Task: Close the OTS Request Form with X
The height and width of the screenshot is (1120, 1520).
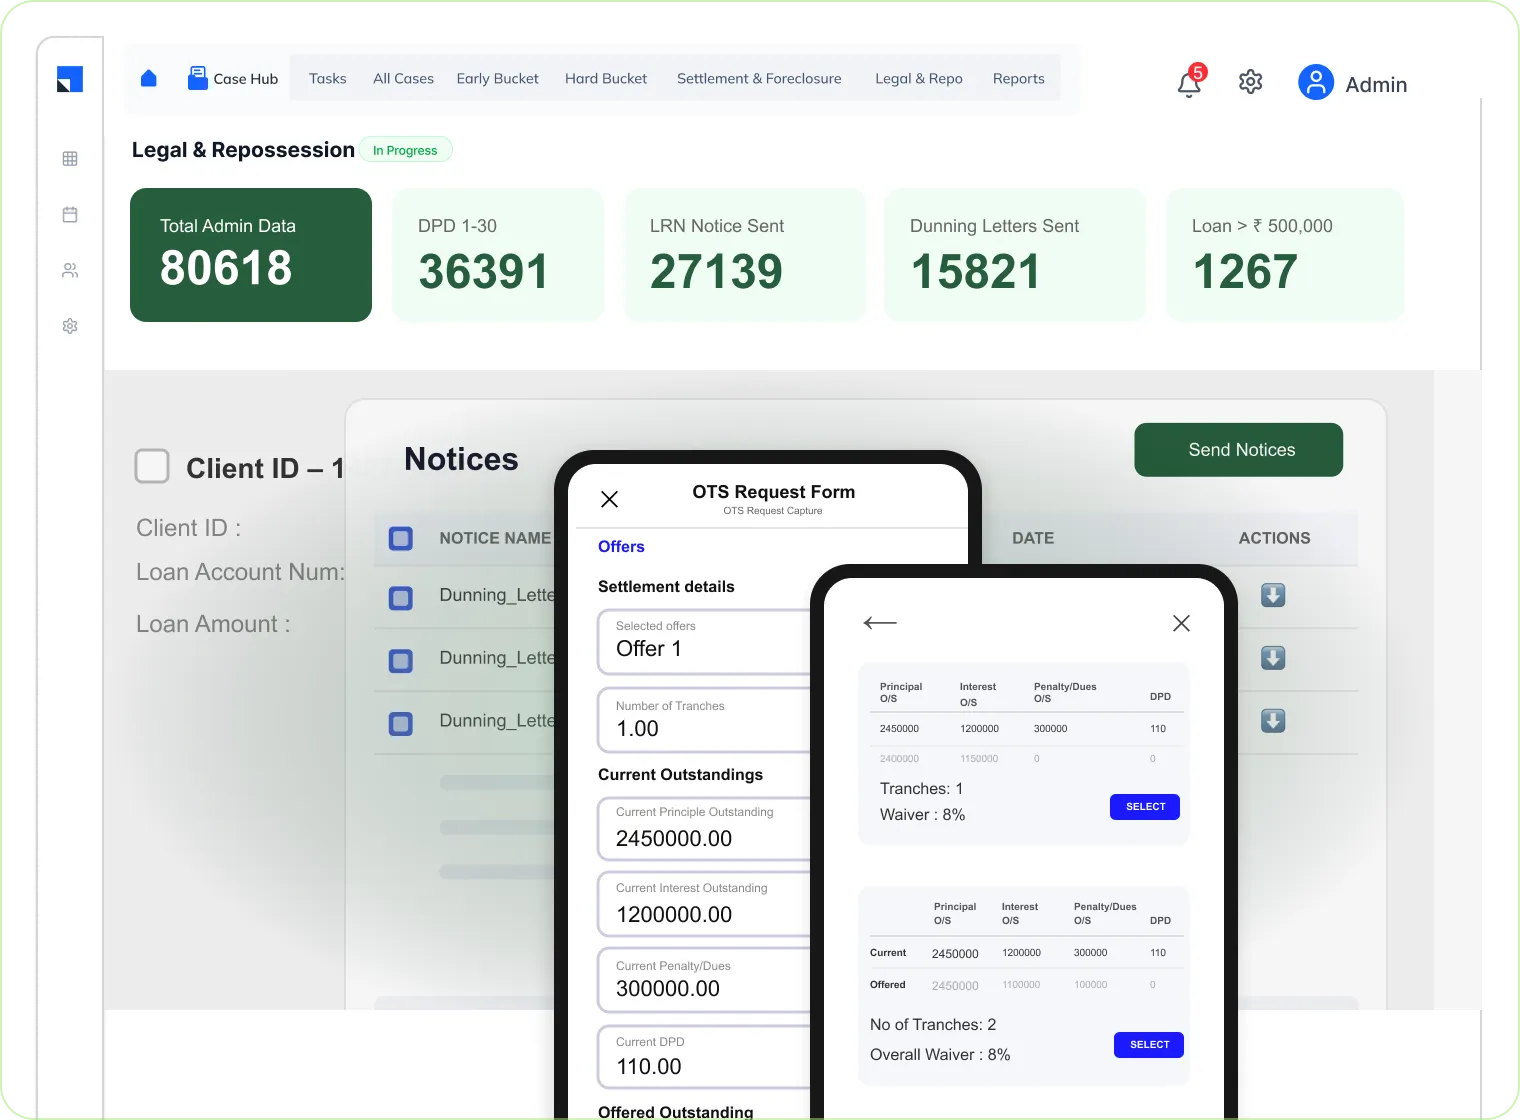Action: tap(609, 499)
